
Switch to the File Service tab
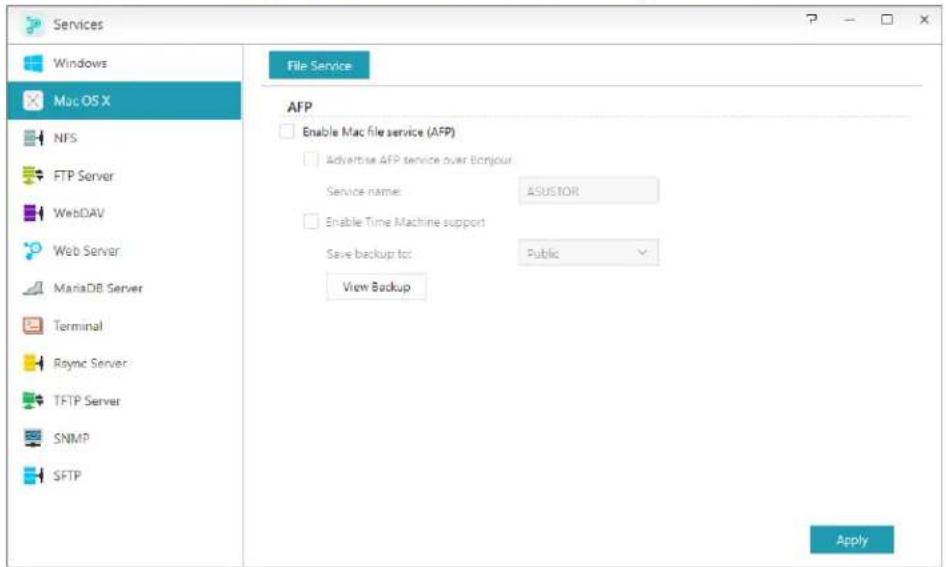coord(319,65)
